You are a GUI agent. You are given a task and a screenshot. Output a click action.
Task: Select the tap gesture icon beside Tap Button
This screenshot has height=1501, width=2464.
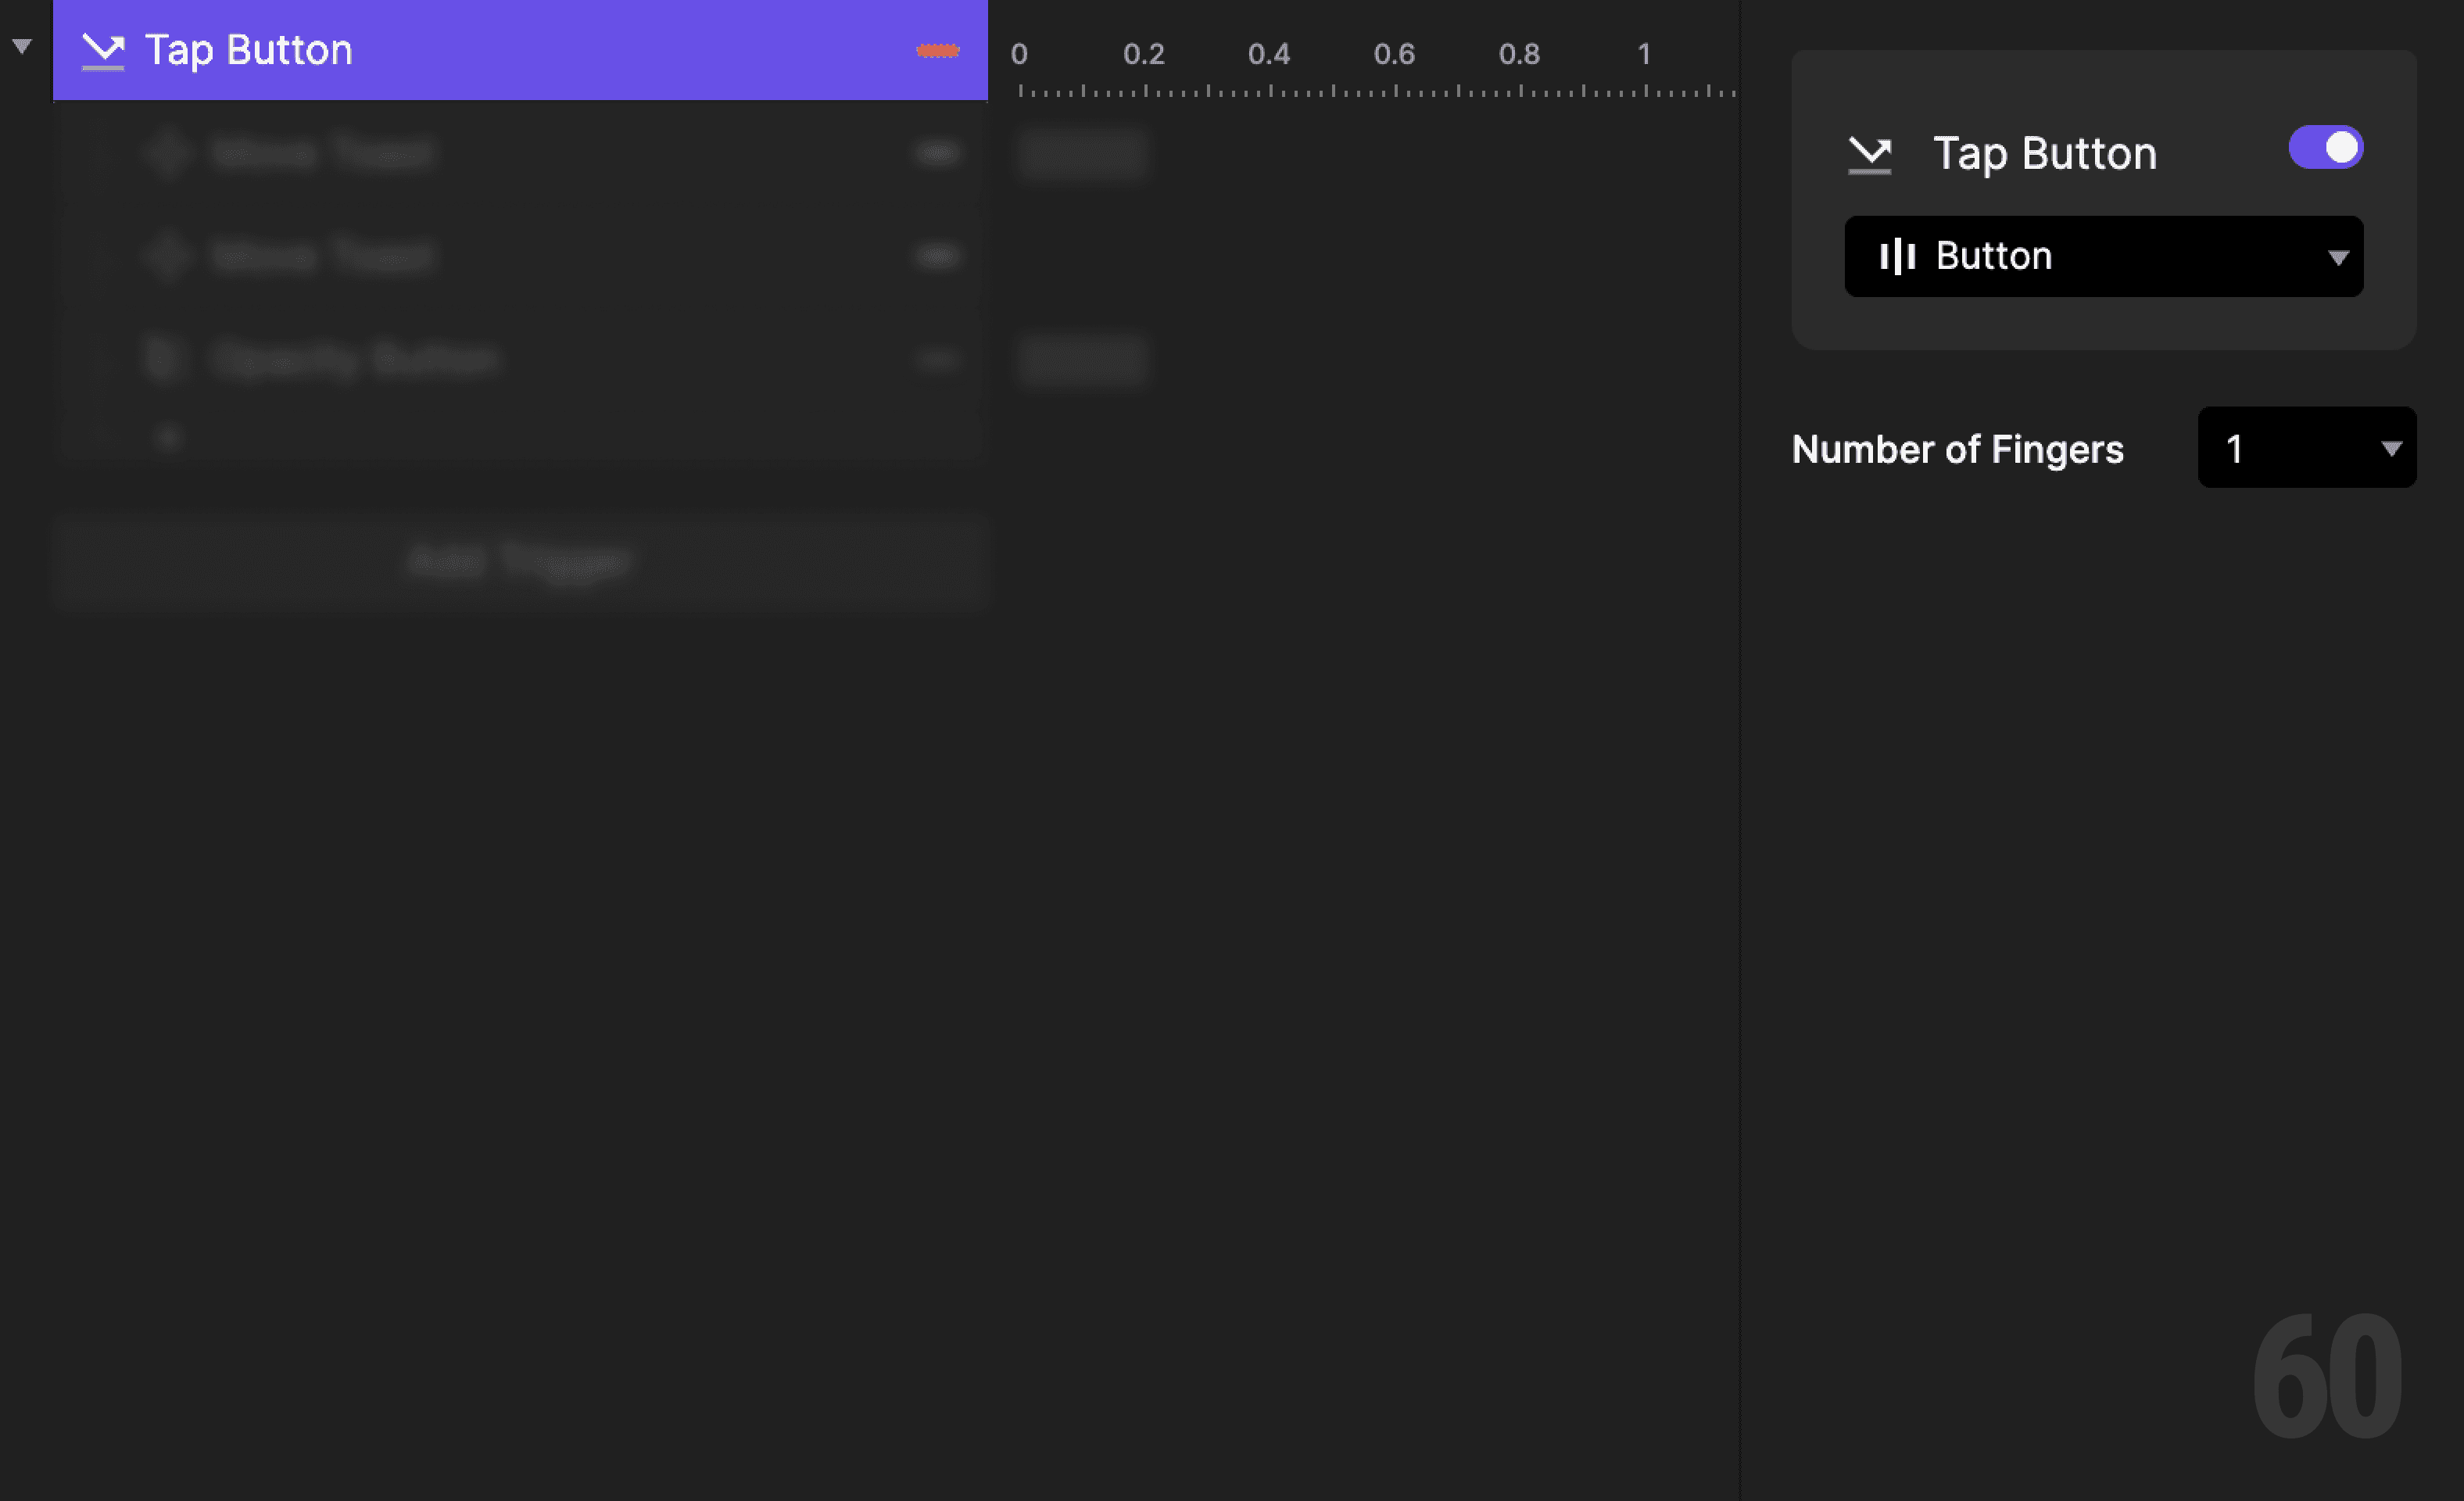point(104,49)
